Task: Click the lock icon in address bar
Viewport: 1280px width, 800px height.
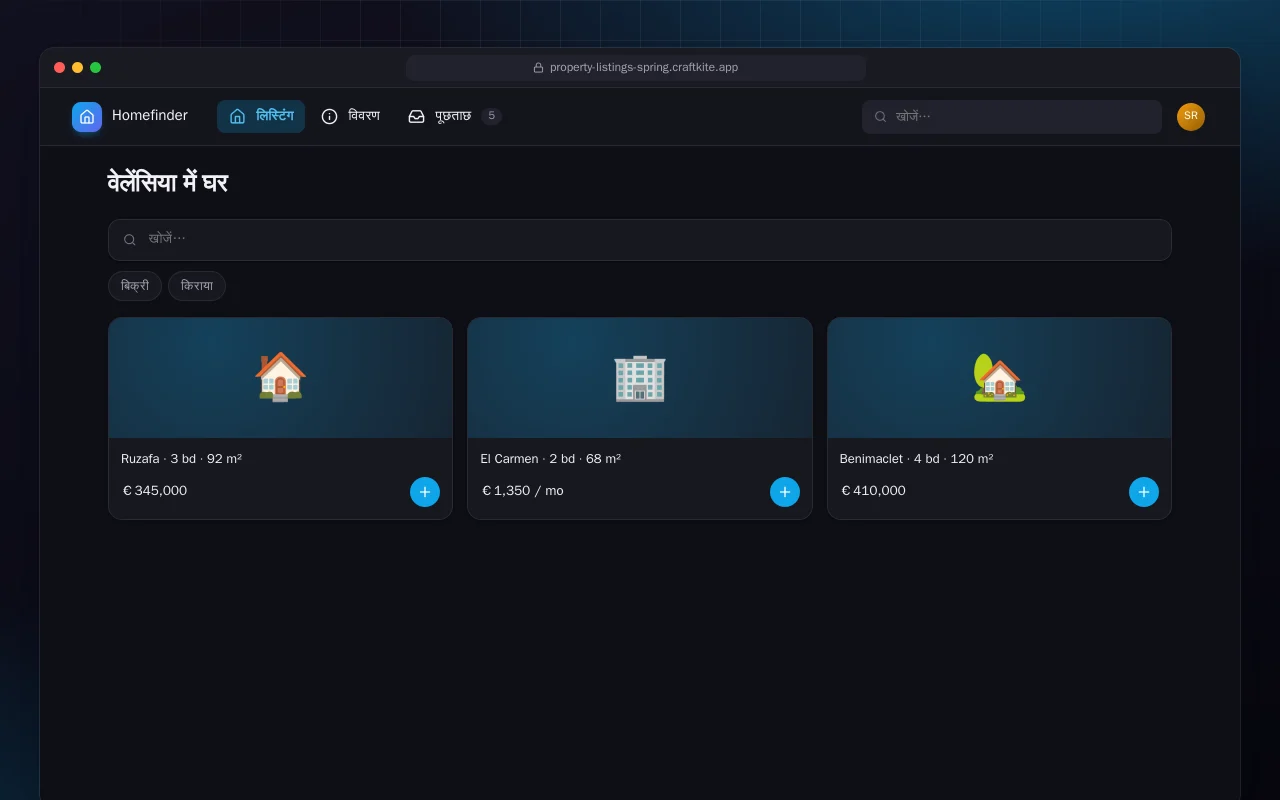Action: [x=538, y=68]
